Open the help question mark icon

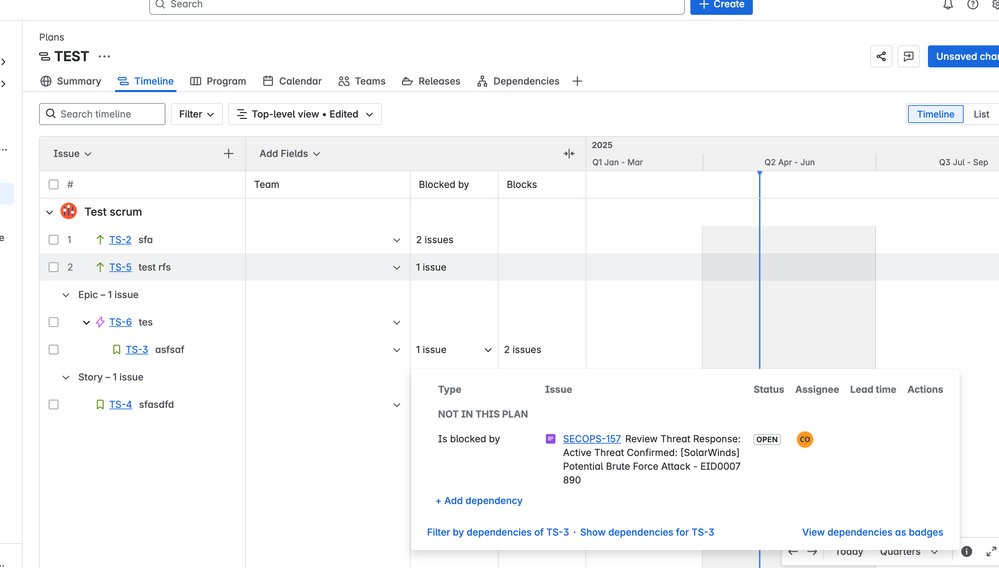[972, 4]
